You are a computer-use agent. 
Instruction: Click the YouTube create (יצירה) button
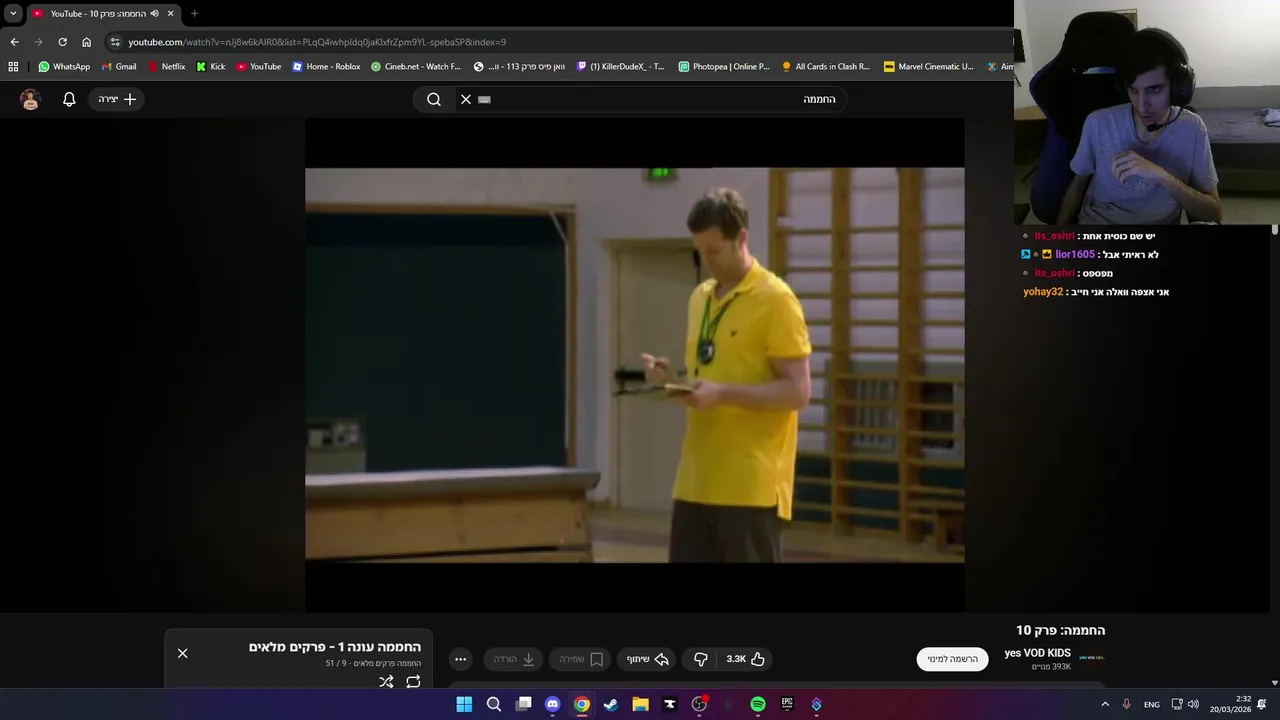(117, 99)
